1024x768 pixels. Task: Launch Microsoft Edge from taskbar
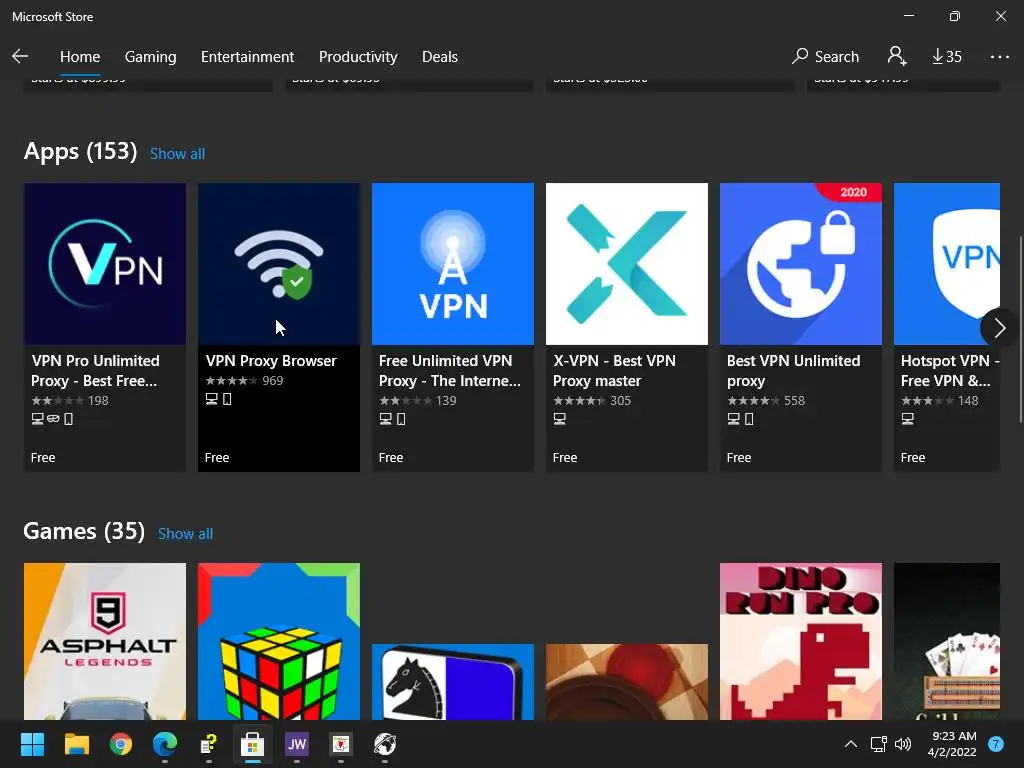[x=165, y=744]
